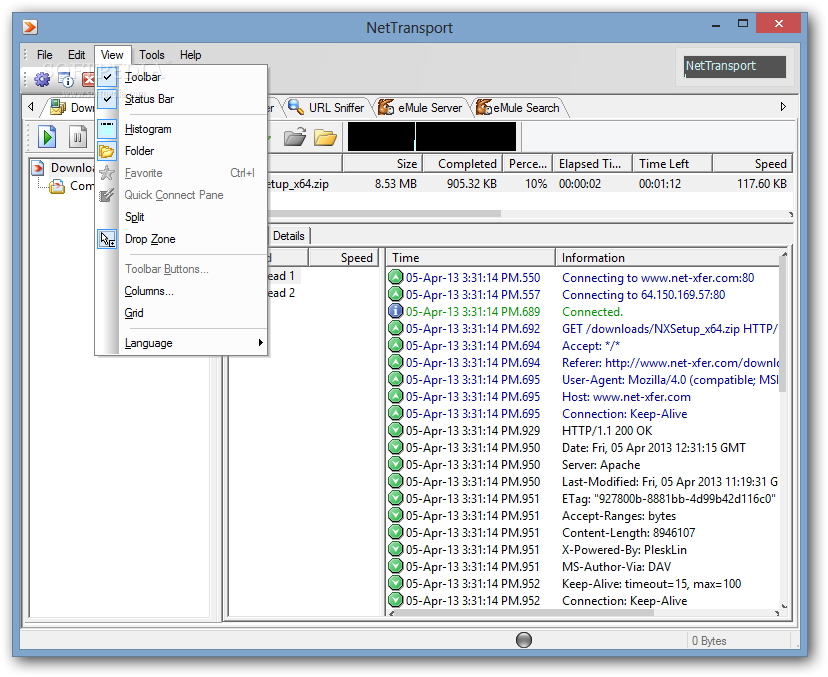
Task: Click the yellow open folder toolbar icon
Action: [325, 137]
